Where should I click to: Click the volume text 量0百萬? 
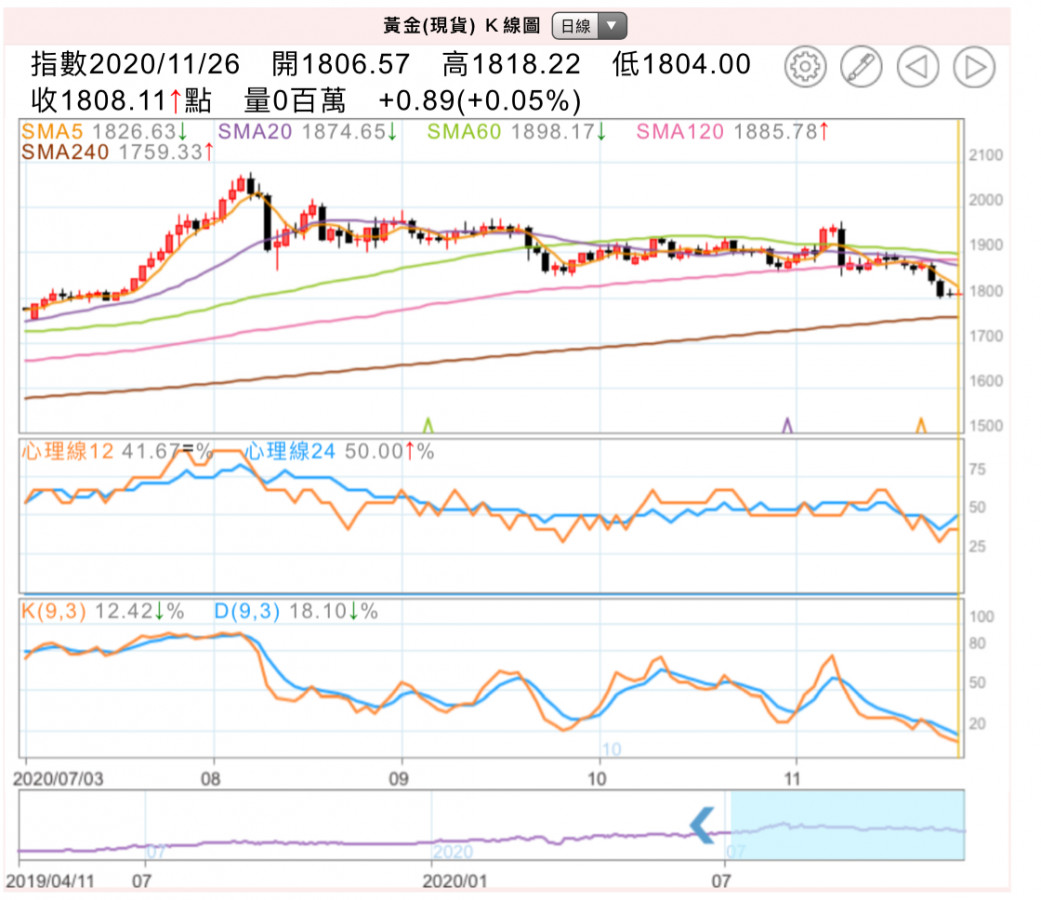coord(295,101)
